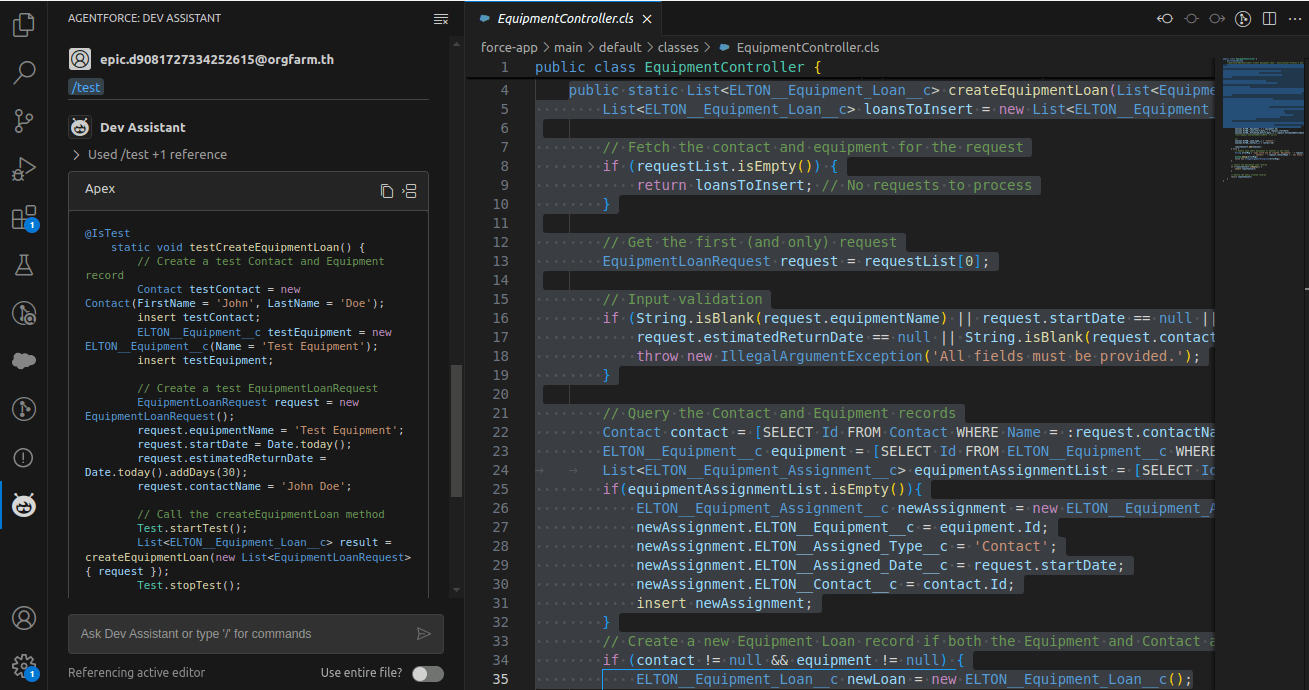Click the Dev Assistant name label

pos(143,127)
